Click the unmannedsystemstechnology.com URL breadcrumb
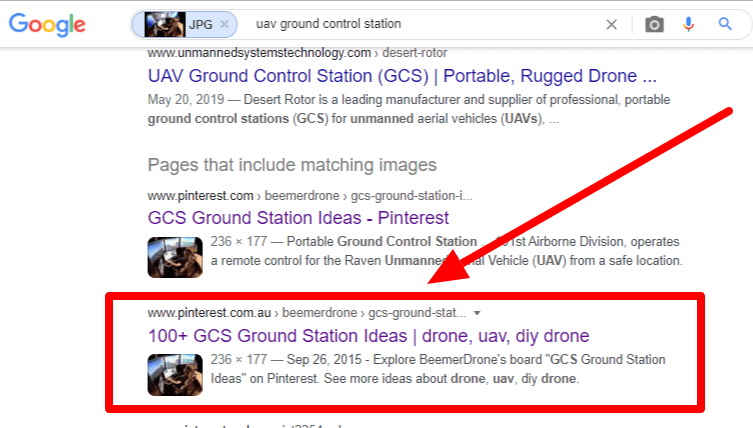The image size is (753, 428). (260, 52)
